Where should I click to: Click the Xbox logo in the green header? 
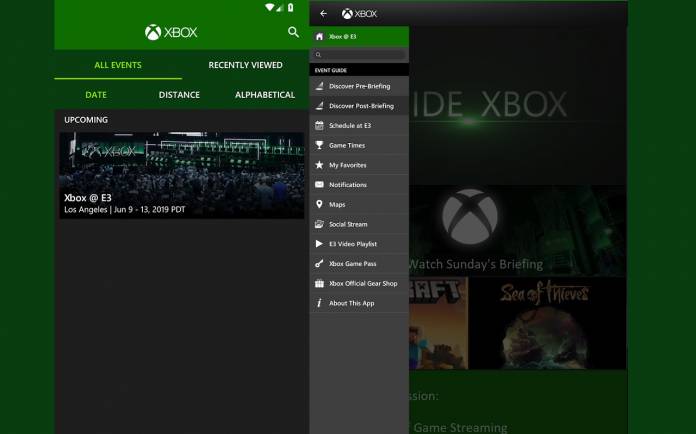pyautogui.click(x=171, y=32)
